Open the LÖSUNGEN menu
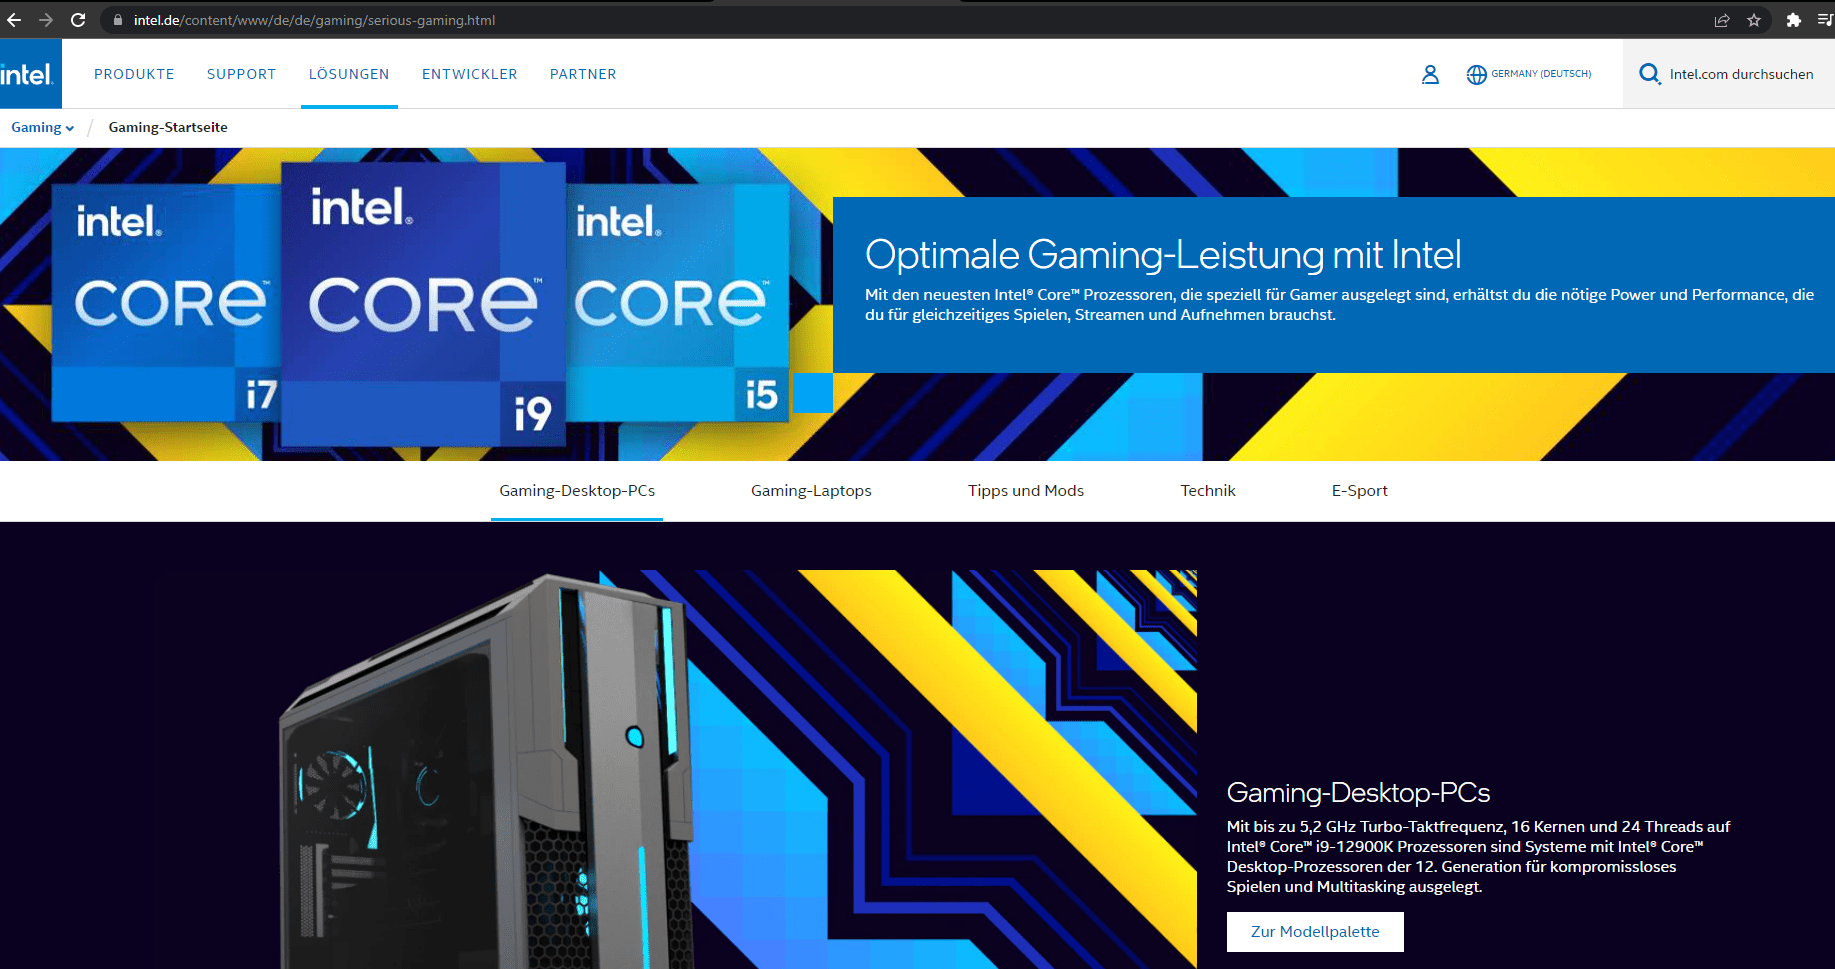This screenshot has height=969, width=1835. click(349, 74)
